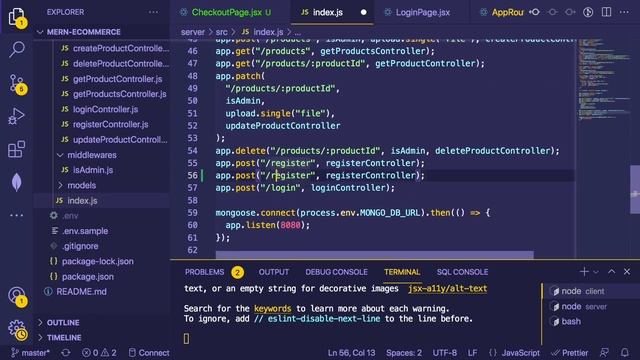
Task: Open .gitignore file
Action: [x=80, y=246]
